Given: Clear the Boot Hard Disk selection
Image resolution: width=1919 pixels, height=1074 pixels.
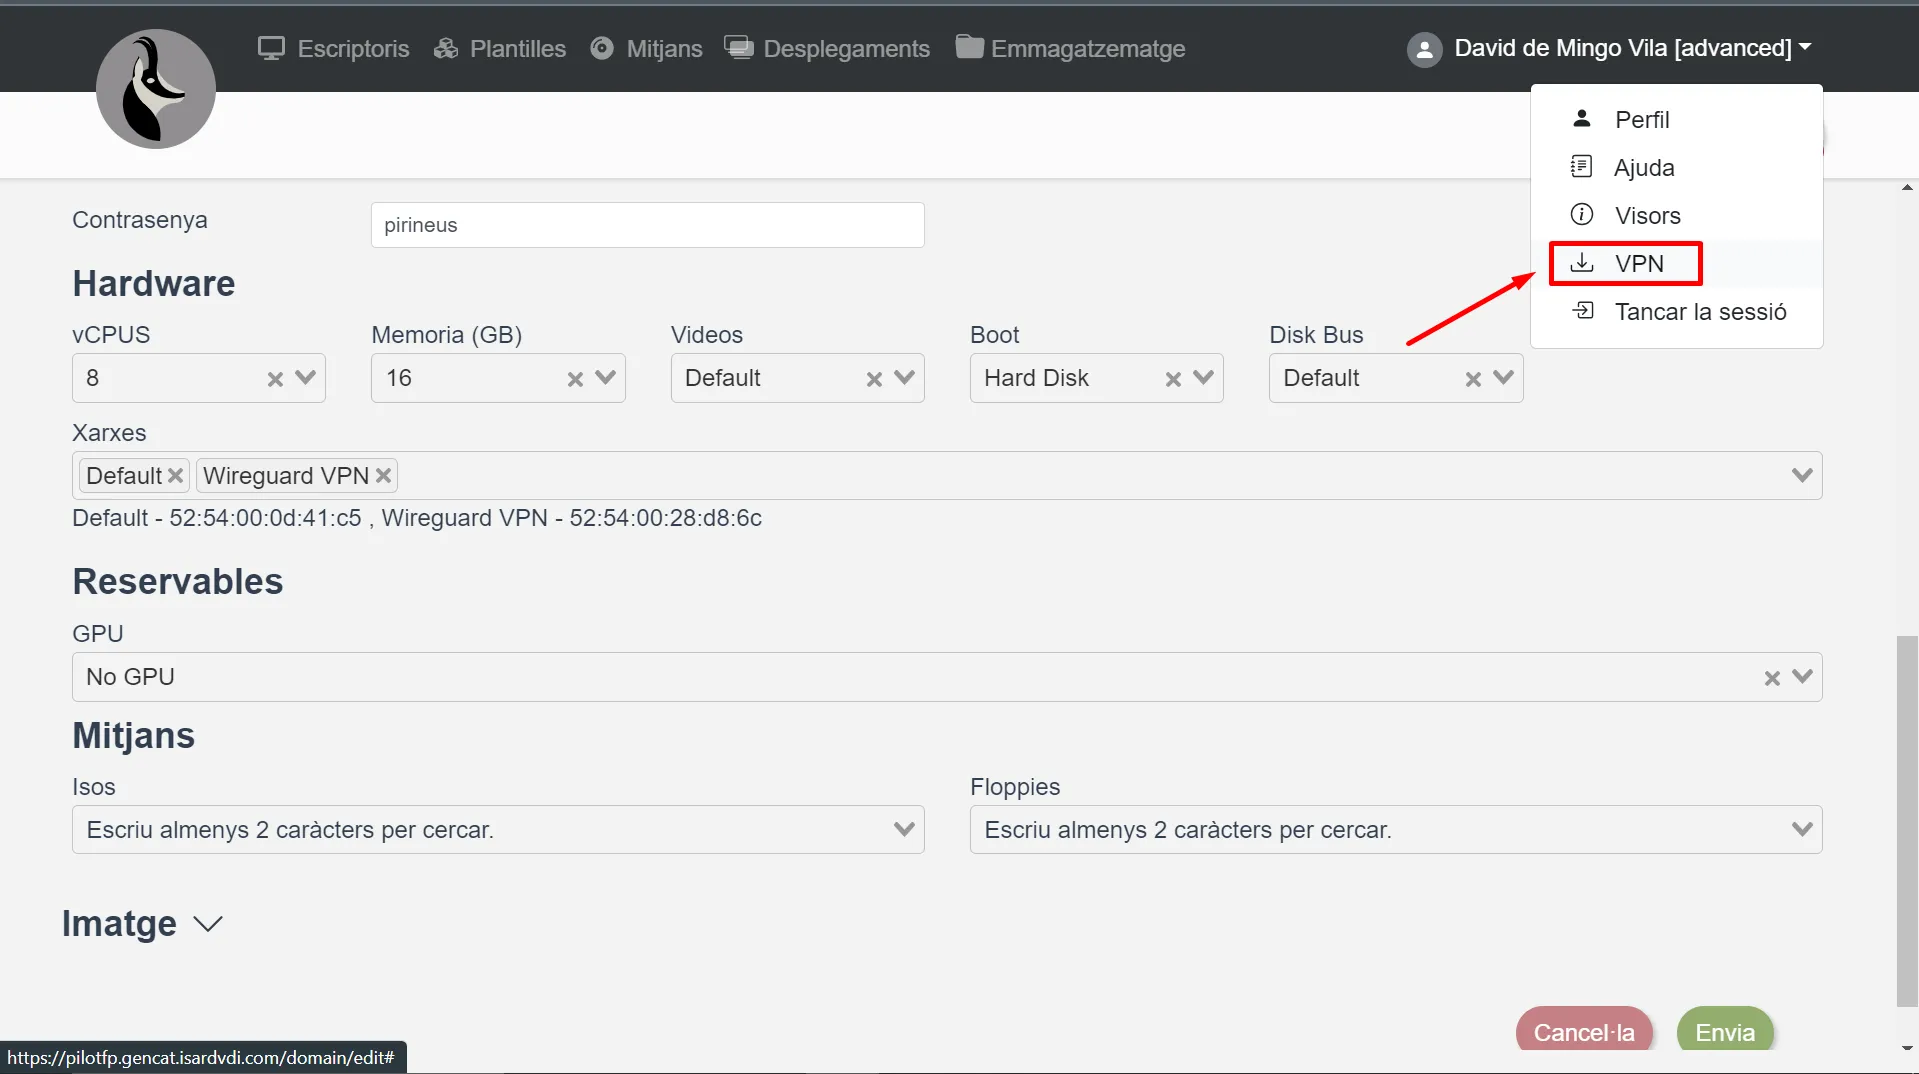Looking at the screenshot, I should [x=1173, y=379].
